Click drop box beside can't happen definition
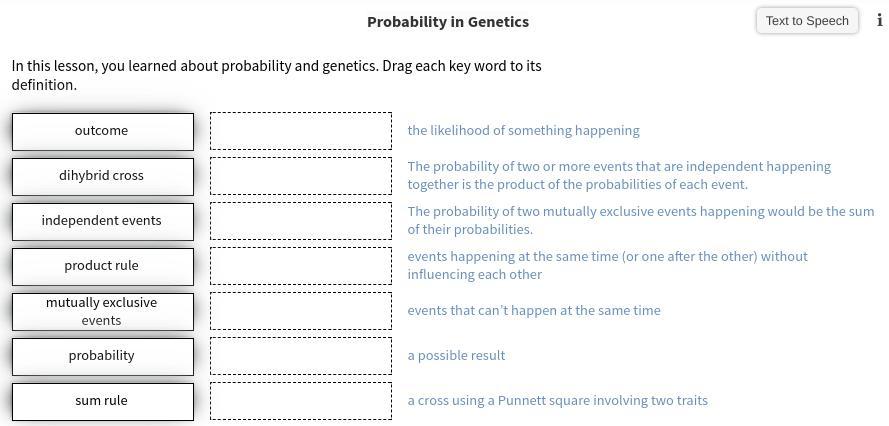The width and height of the screenshot is (889, 426). click(300, 311)
